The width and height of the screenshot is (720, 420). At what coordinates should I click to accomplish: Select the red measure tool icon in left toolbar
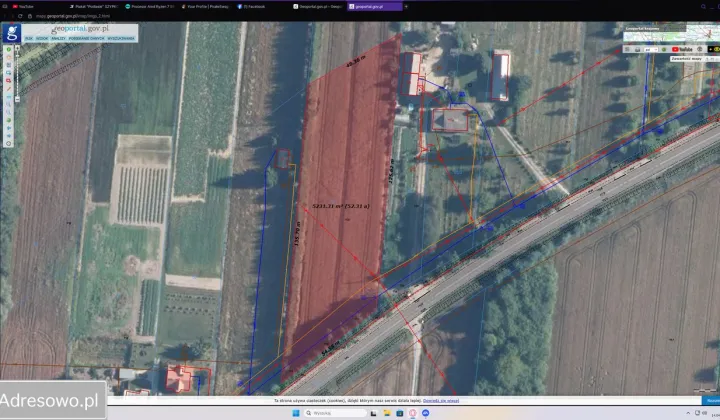[8, 72]
